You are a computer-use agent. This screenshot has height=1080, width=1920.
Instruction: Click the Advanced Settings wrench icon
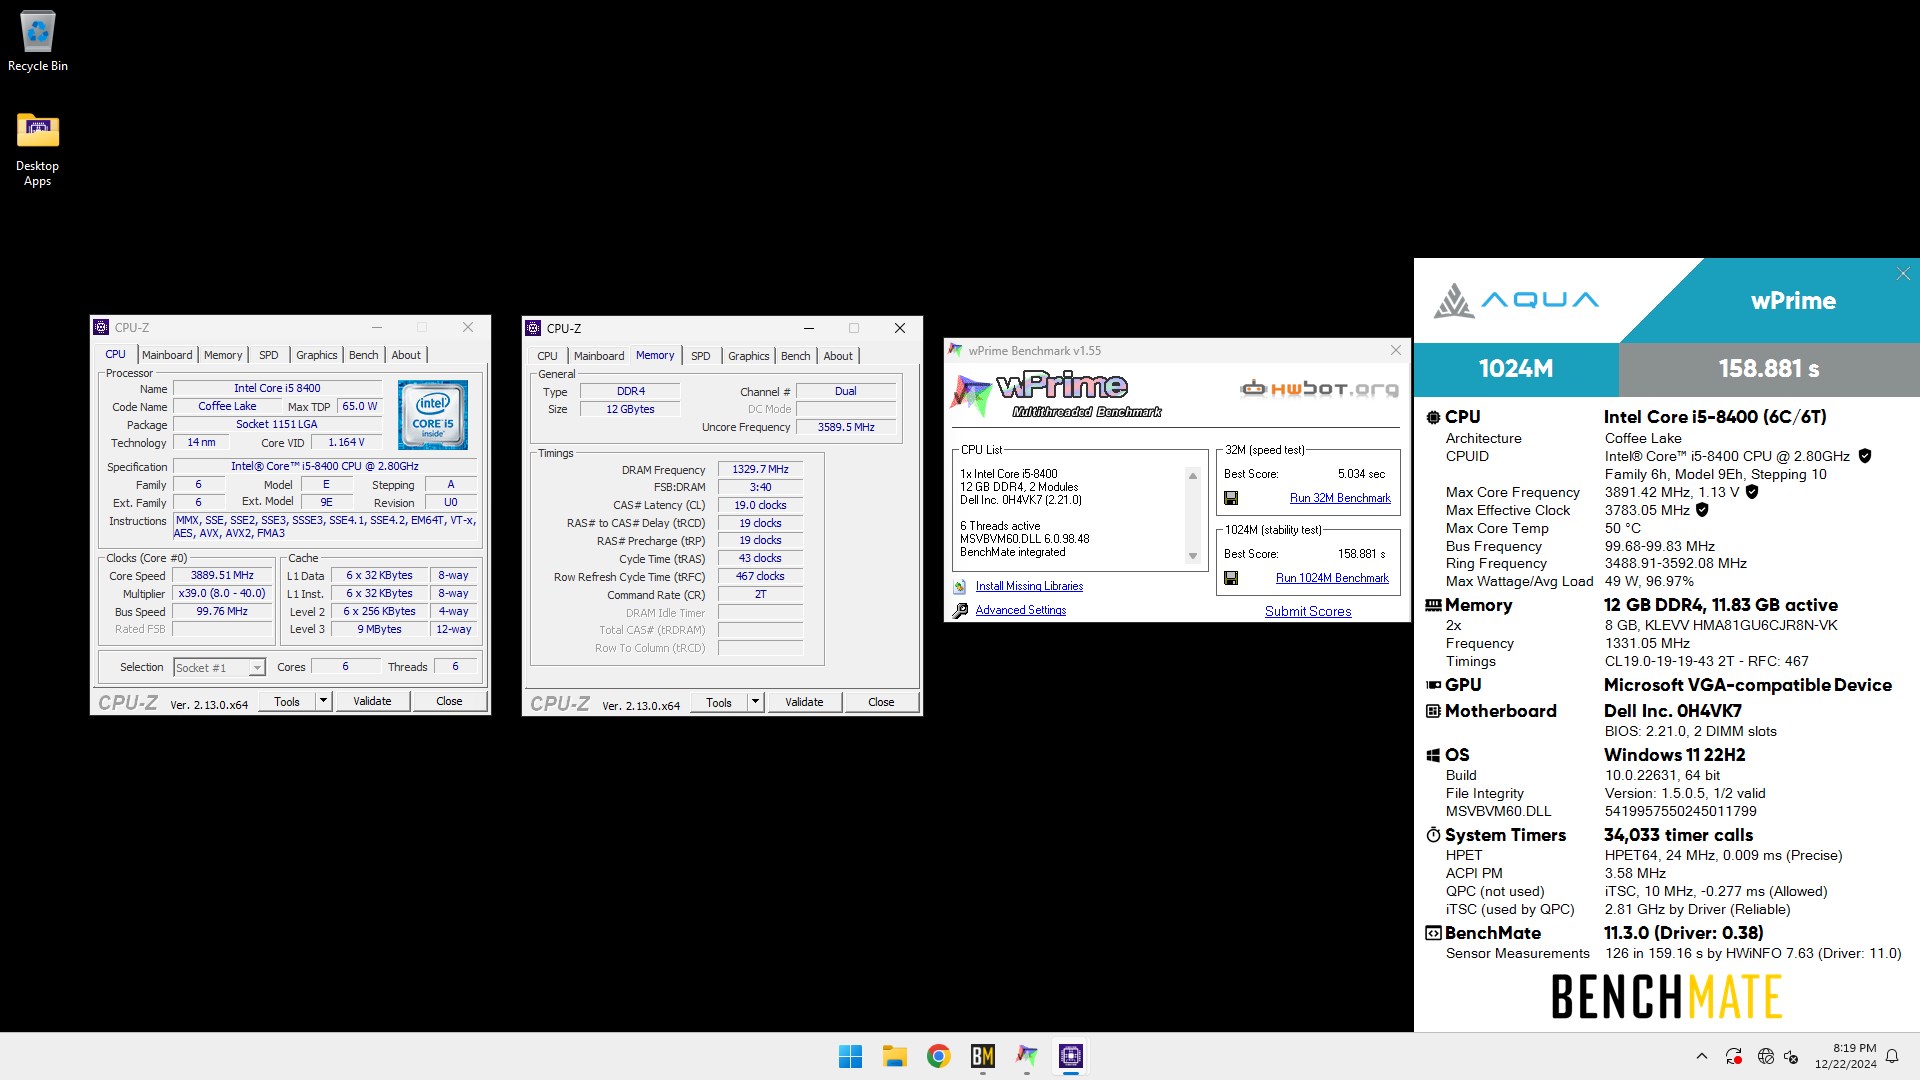click(960, 610)
